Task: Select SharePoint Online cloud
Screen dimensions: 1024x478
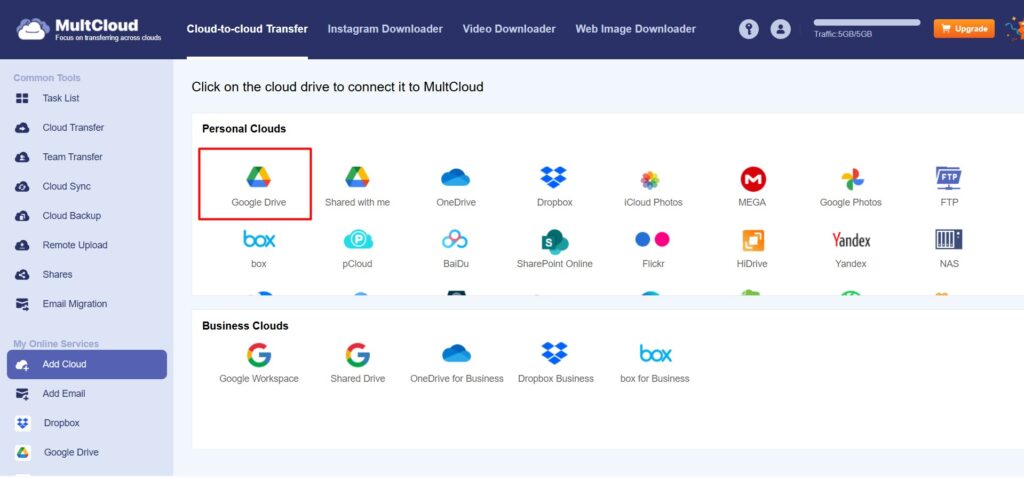Action: point(554,241)
